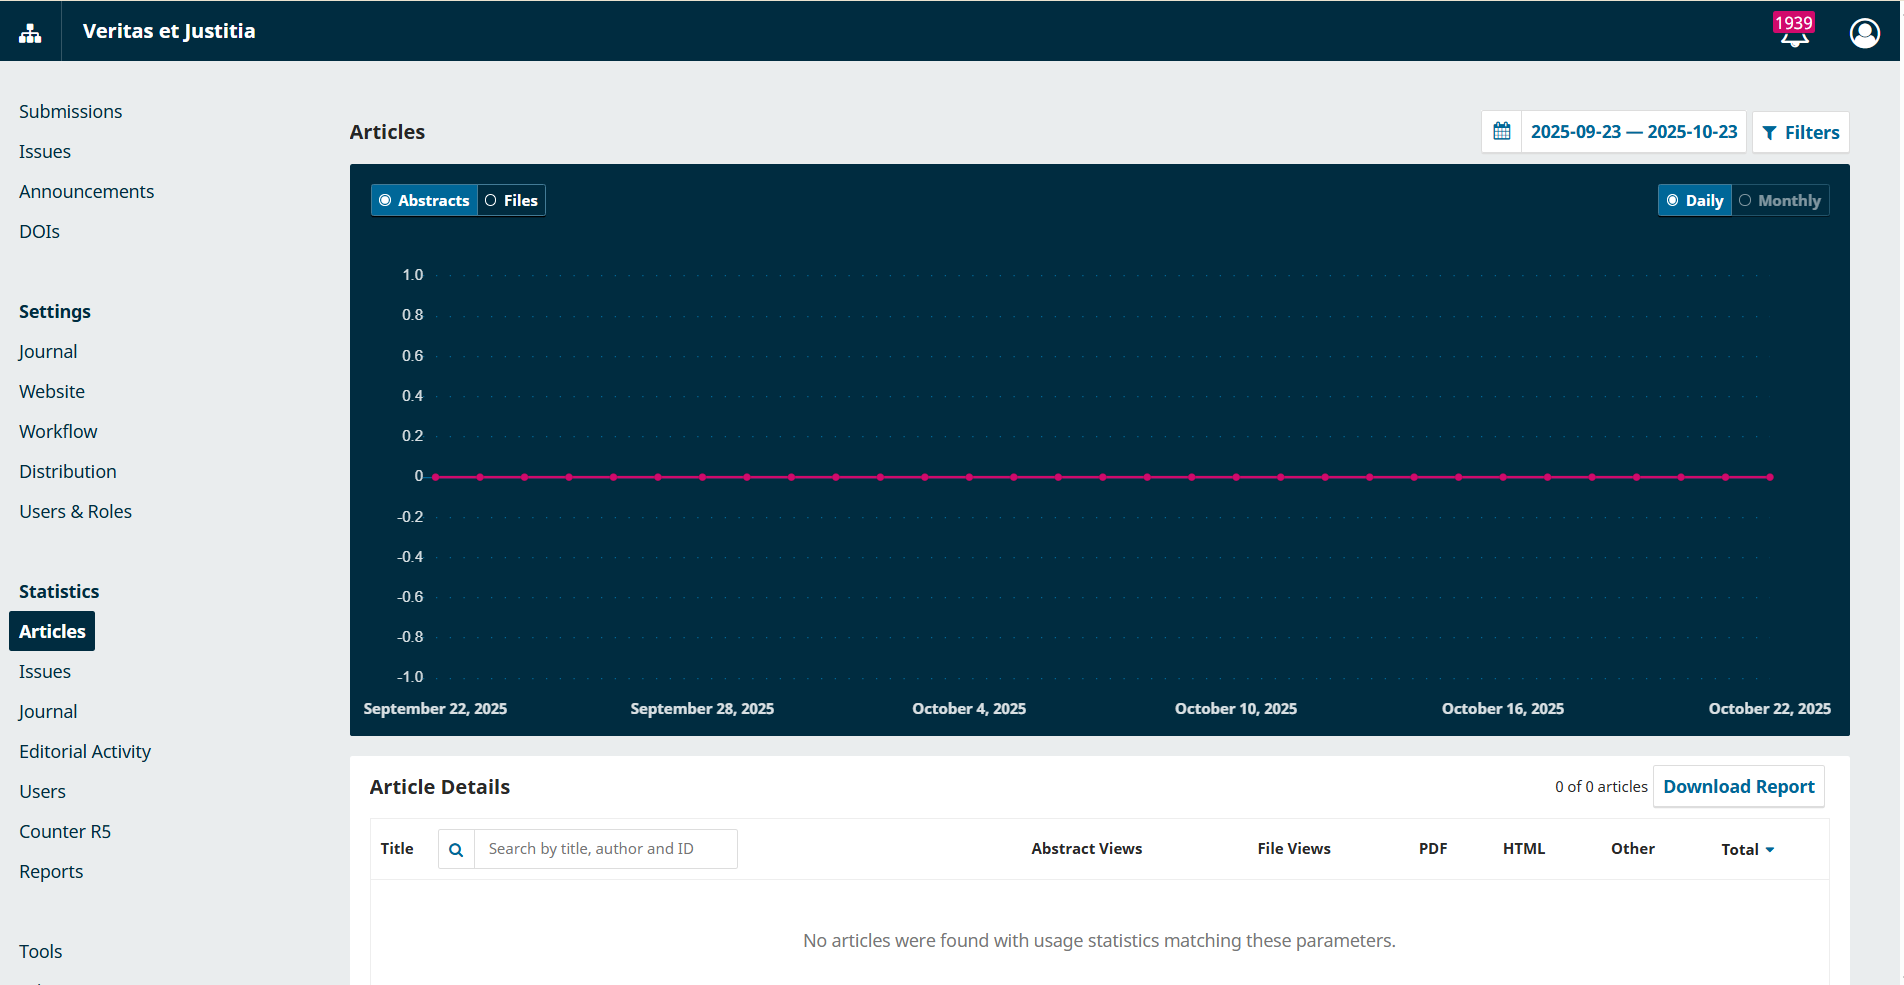Viewport: 1904px width, 985px height.
Task: Click the last data point on chart line
Action: tap(1769, 478)
